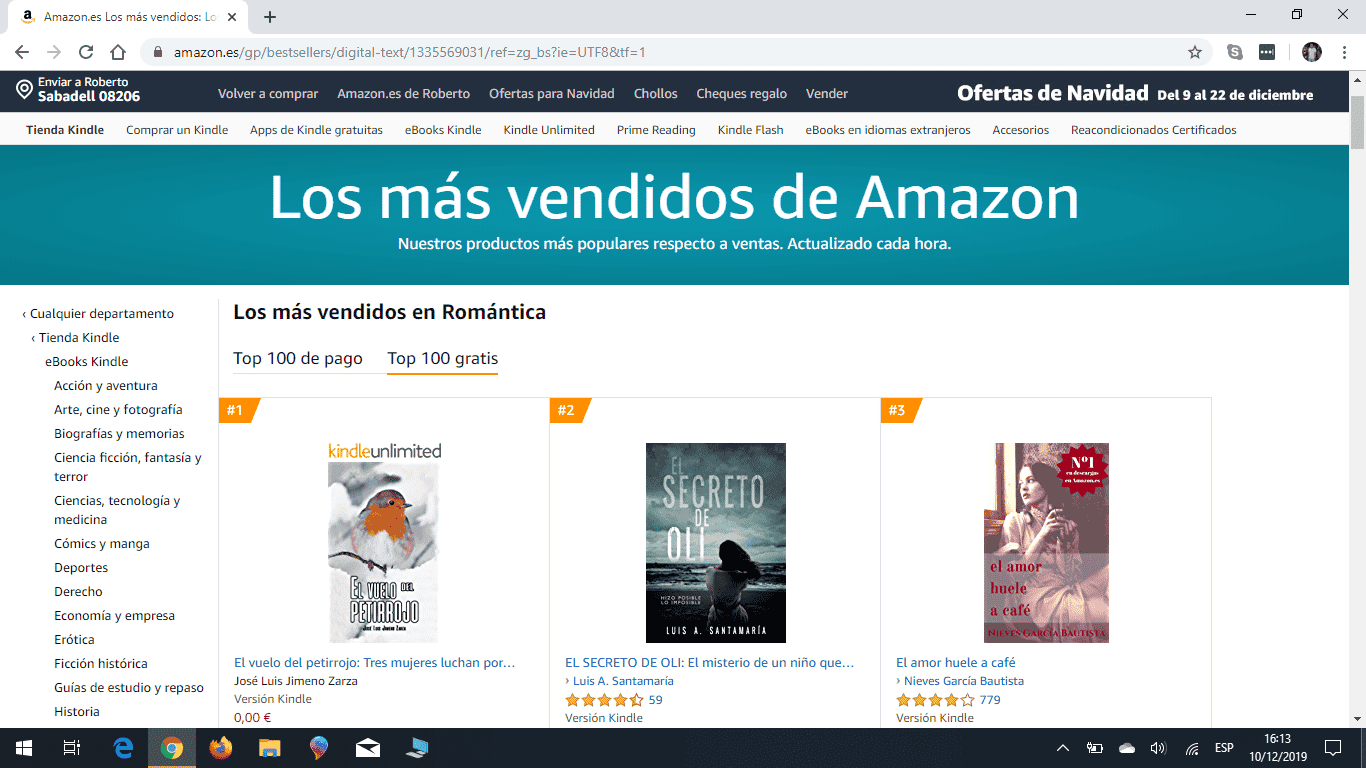
Task: Open El amor huele a café link
Action: tap(956, 662)
